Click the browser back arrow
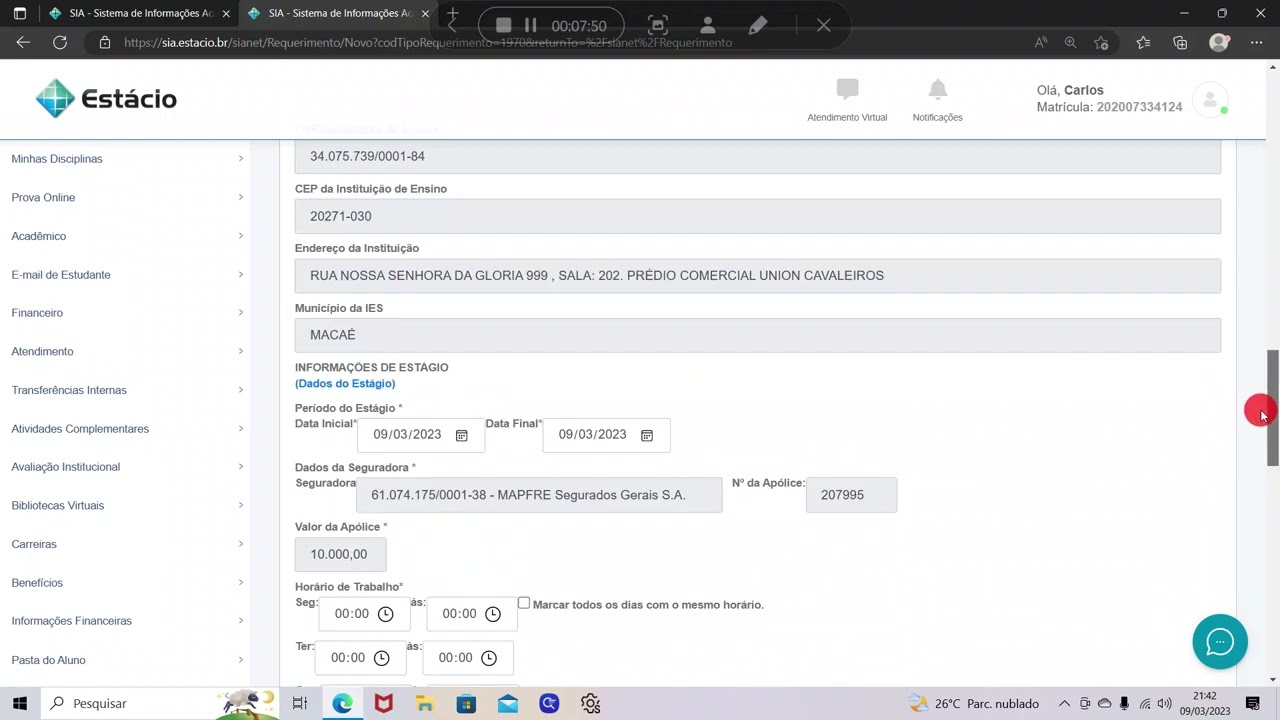This screenshot has height=720, width=1280. [x=23, y=42]
